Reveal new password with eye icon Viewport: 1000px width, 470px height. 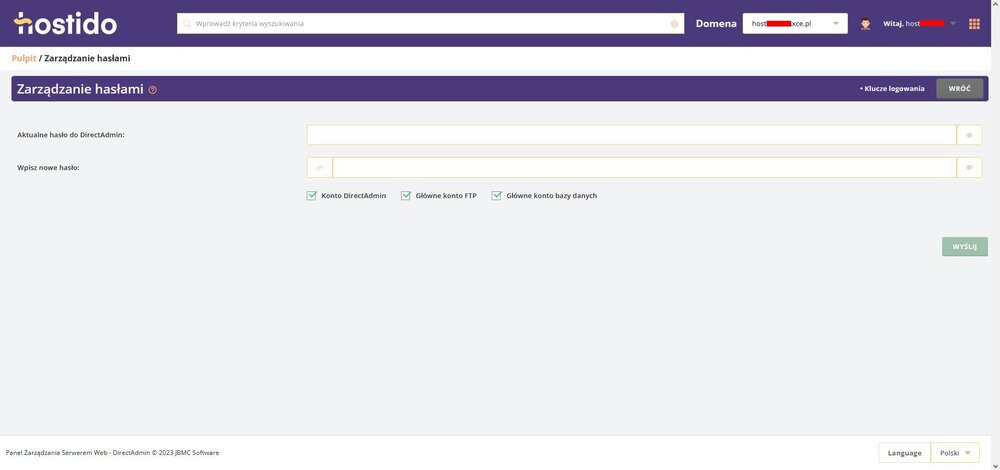point(969,167)
